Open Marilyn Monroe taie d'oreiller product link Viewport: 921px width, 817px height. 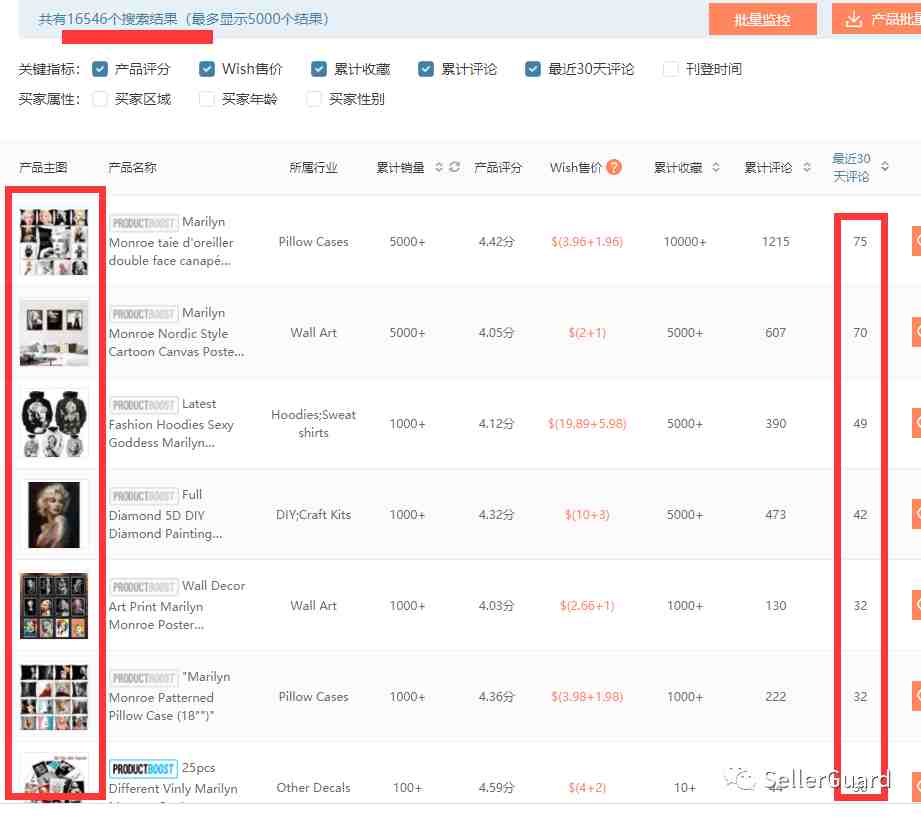click(x=171, y=242)
